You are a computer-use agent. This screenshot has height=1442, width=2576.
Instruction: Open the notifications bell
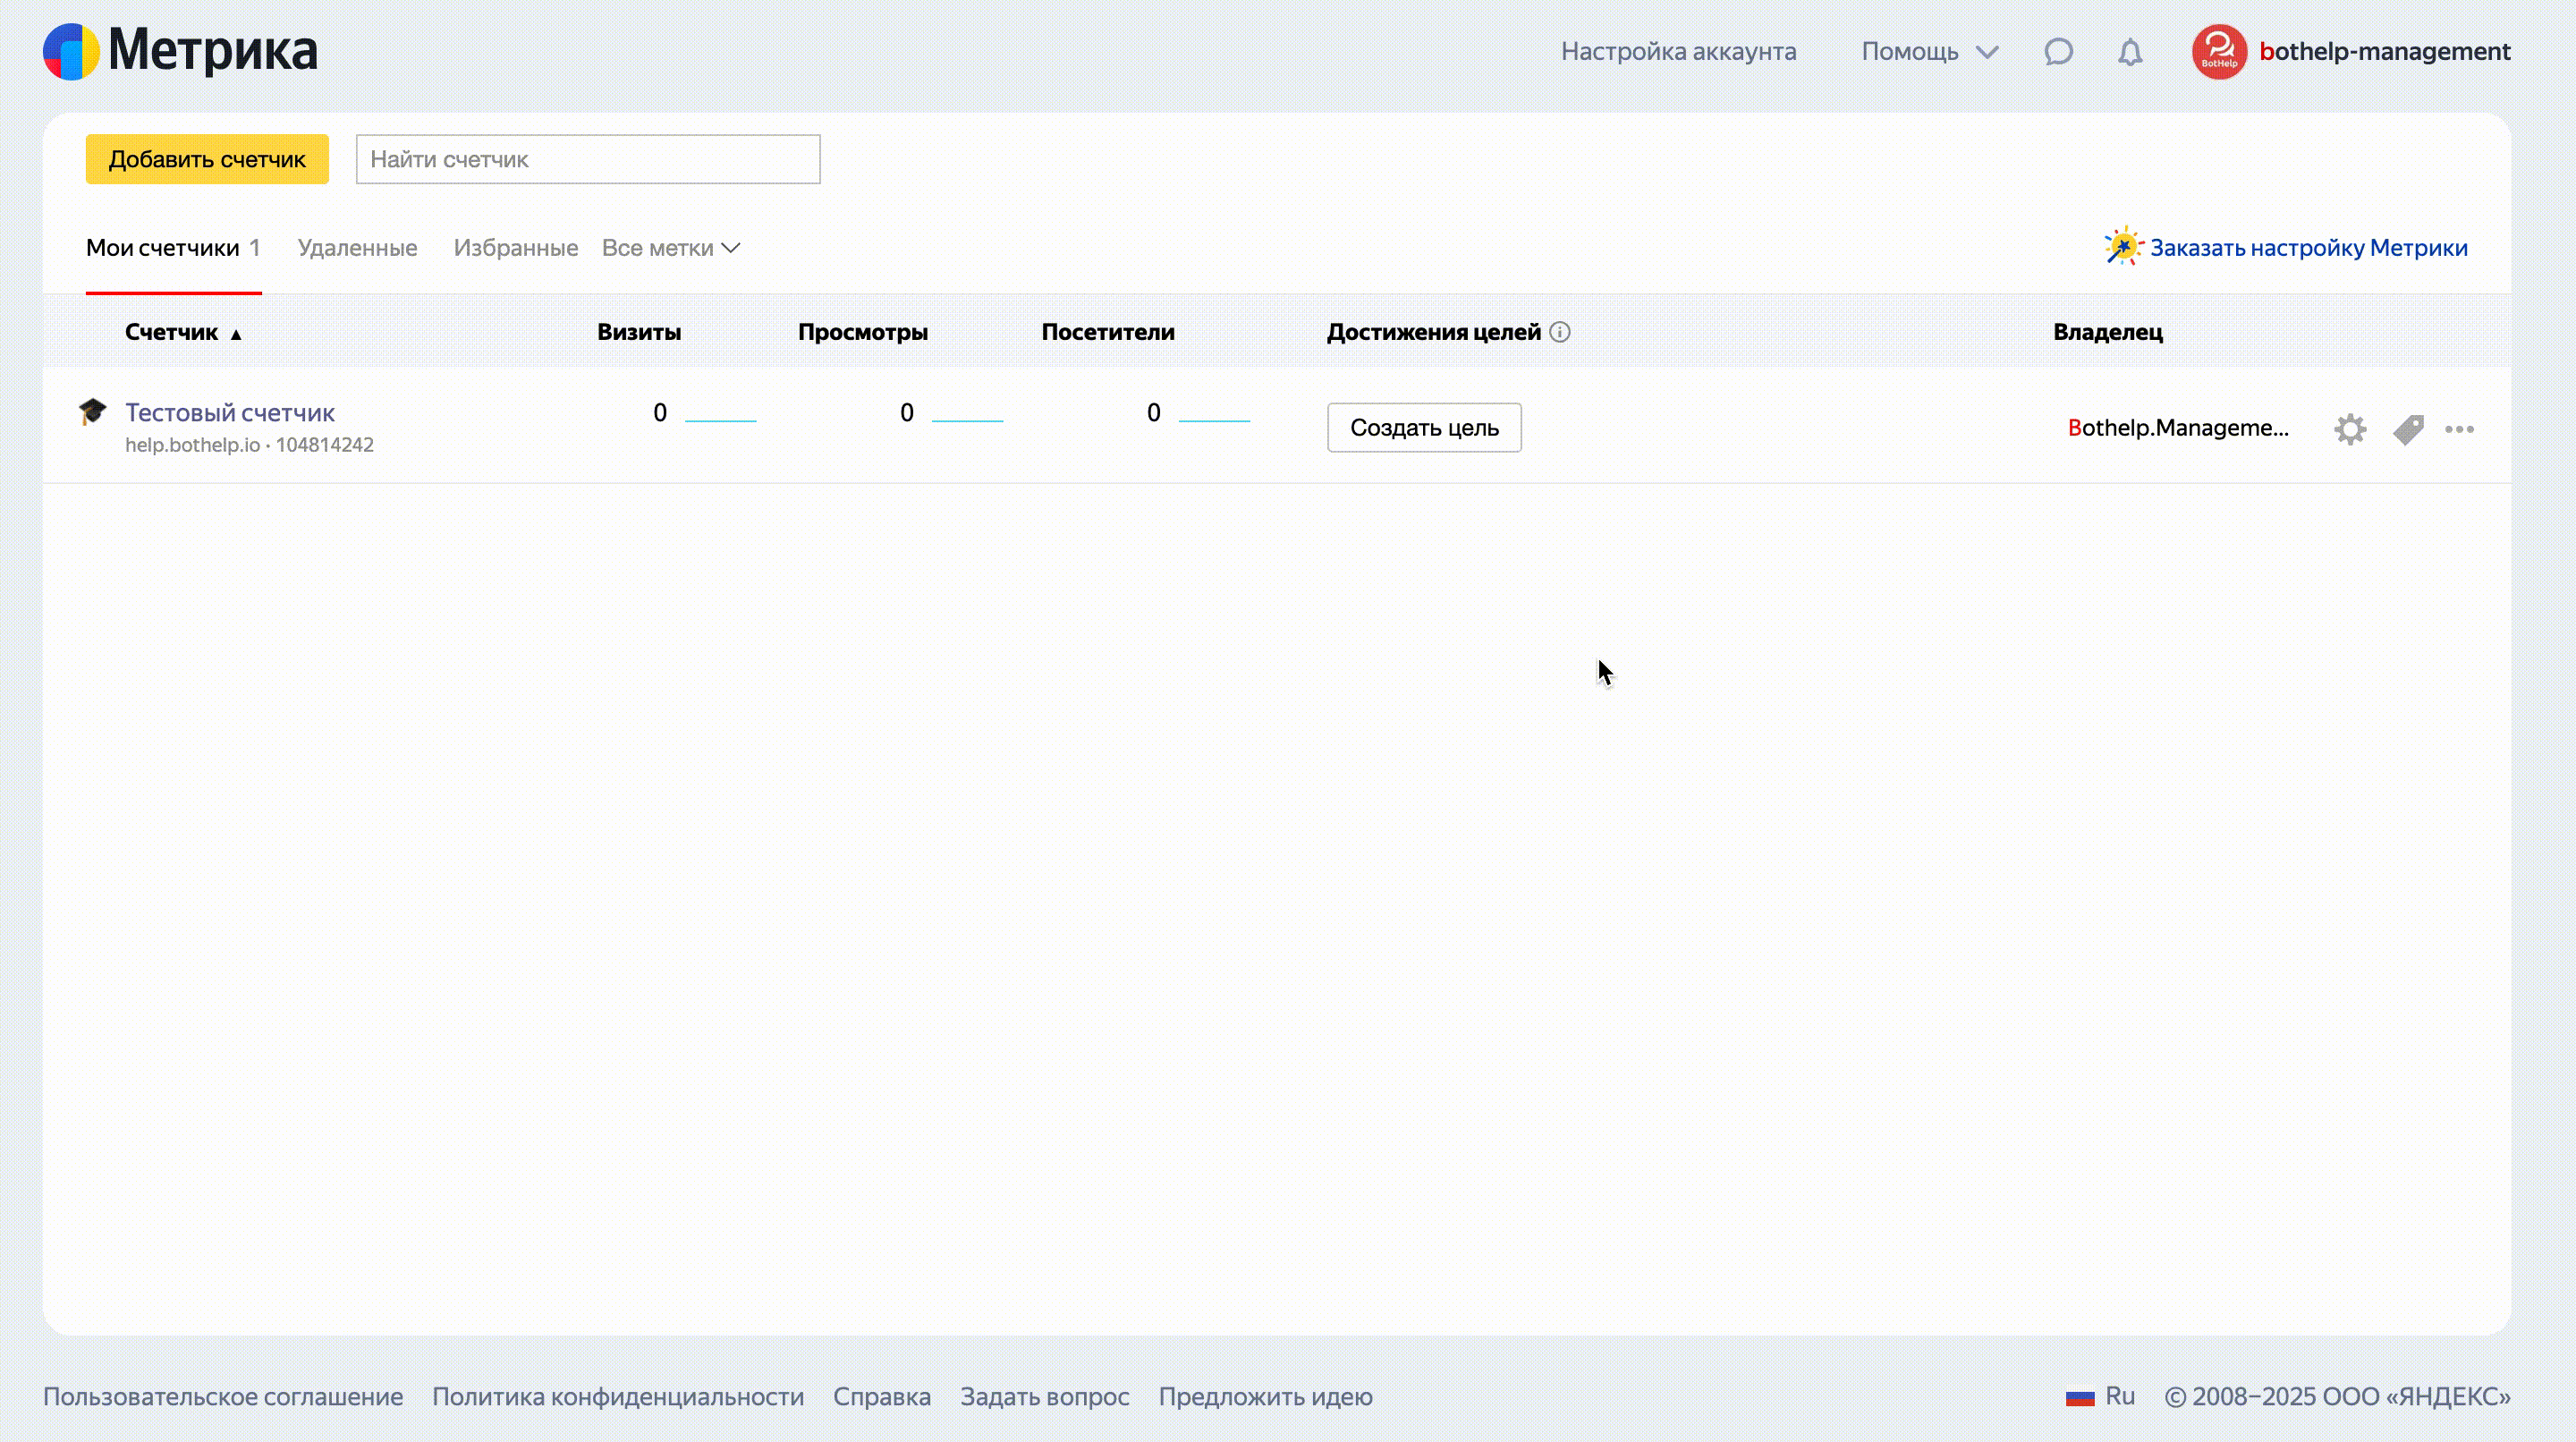[2130, 52]
